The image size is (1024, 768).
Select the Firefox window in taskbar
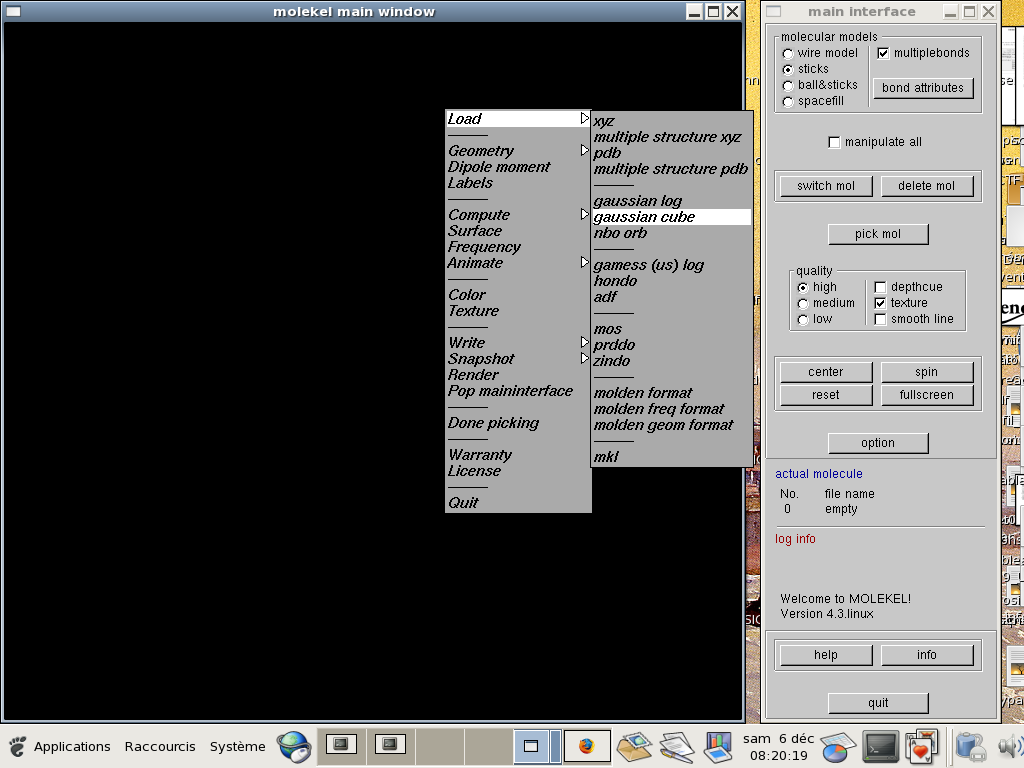586,746
